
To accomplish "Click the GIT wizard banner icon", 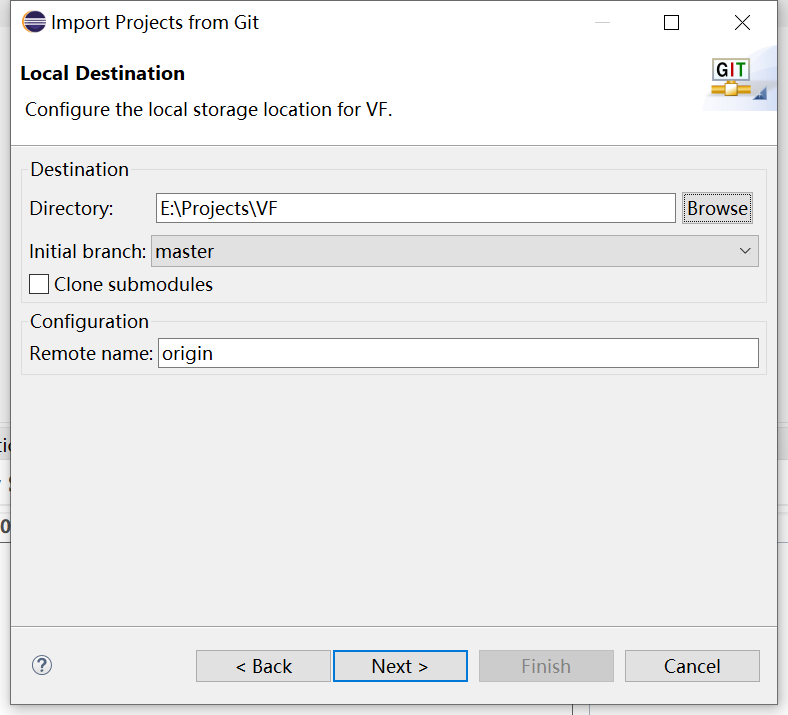I will [x=738, y=78].
